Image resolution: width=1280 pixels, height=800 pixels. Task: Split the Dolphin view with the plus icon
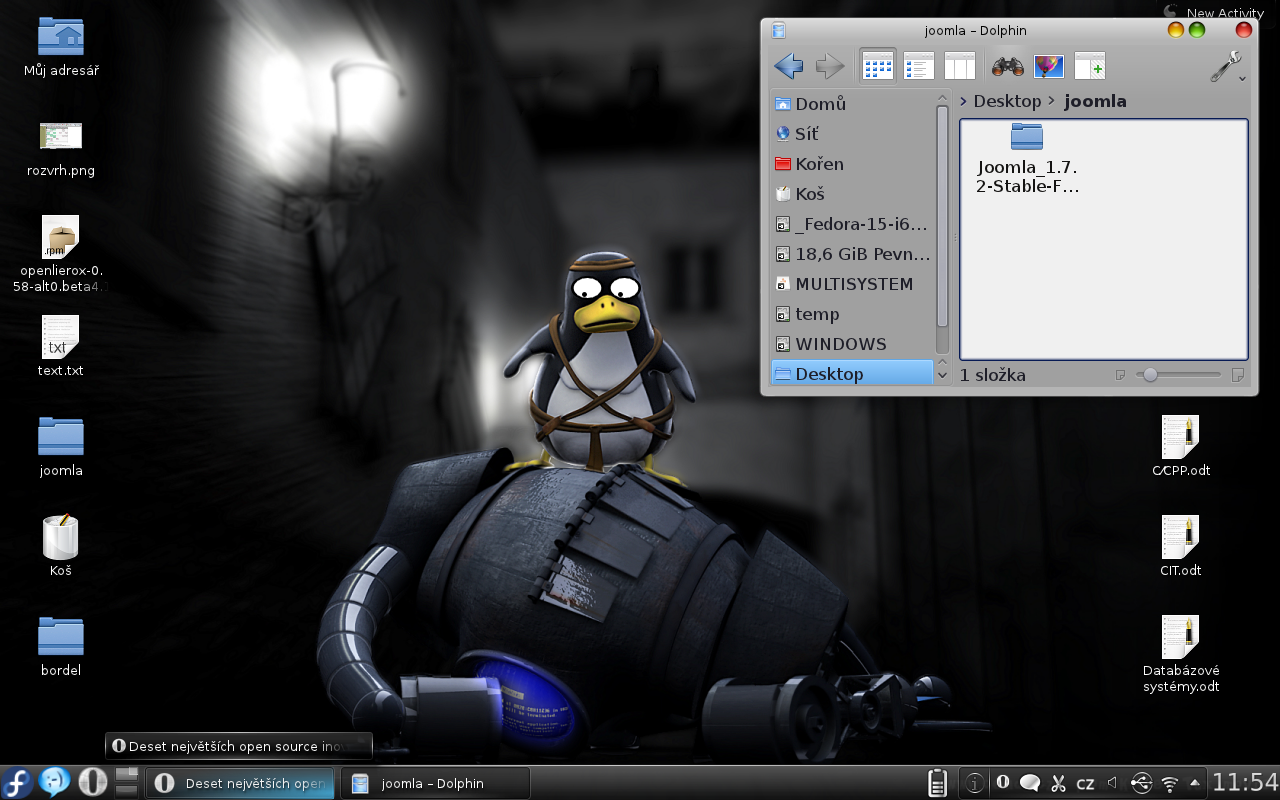1089,67
